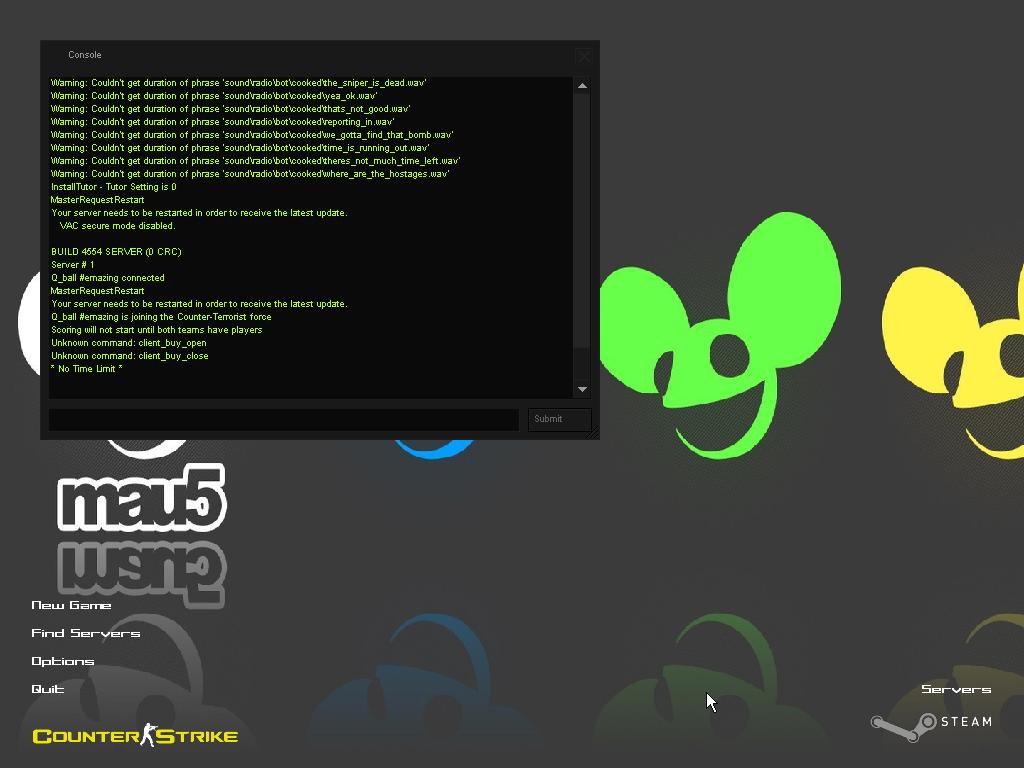Click the '* No Time Limit *' line

[x=87, y=369]
